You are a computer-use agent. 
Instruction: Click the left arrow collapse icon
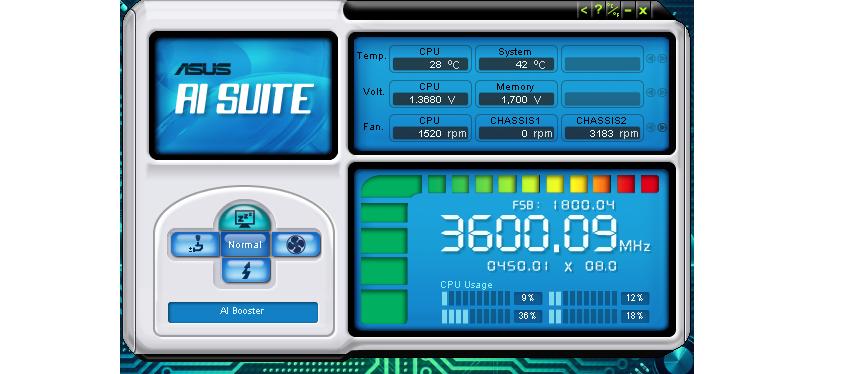[x=584, y=10]
